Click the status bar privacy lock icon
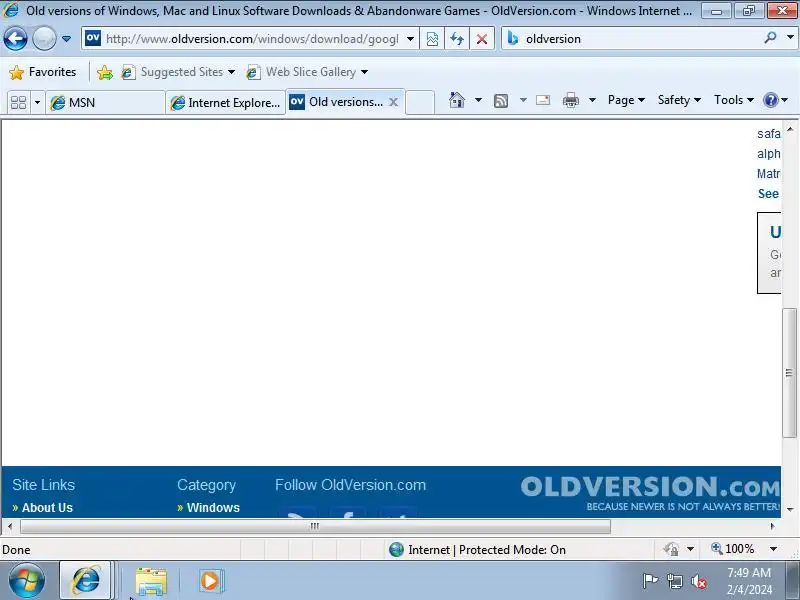Screen dimensions: 800x600 coord(670,549)
